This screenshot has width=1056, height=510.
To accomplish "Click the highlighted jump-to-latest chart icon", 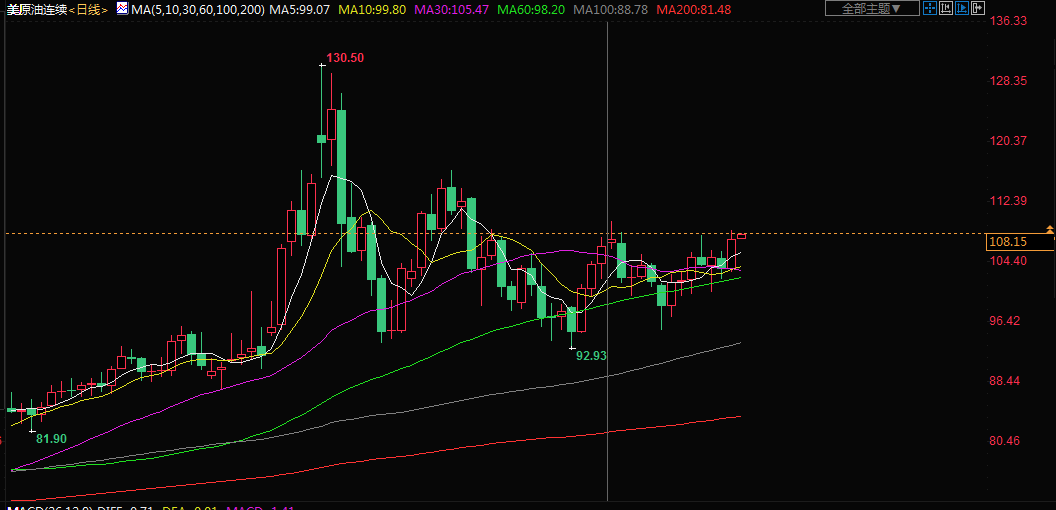I will point(962,8).
